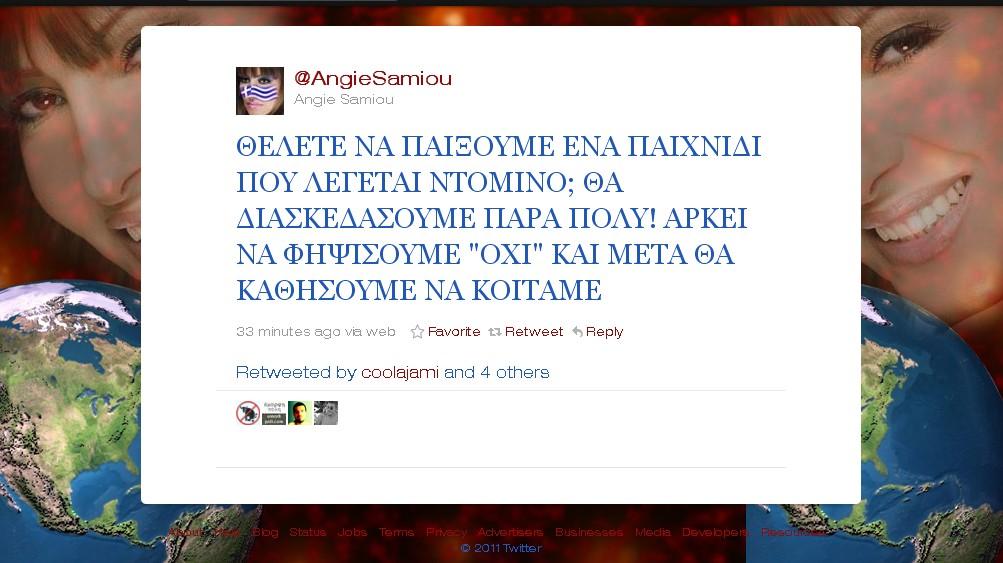Viewport: 1003px width, 563px height.
Task: Open the Status footer link
Action: click(308, 532)
